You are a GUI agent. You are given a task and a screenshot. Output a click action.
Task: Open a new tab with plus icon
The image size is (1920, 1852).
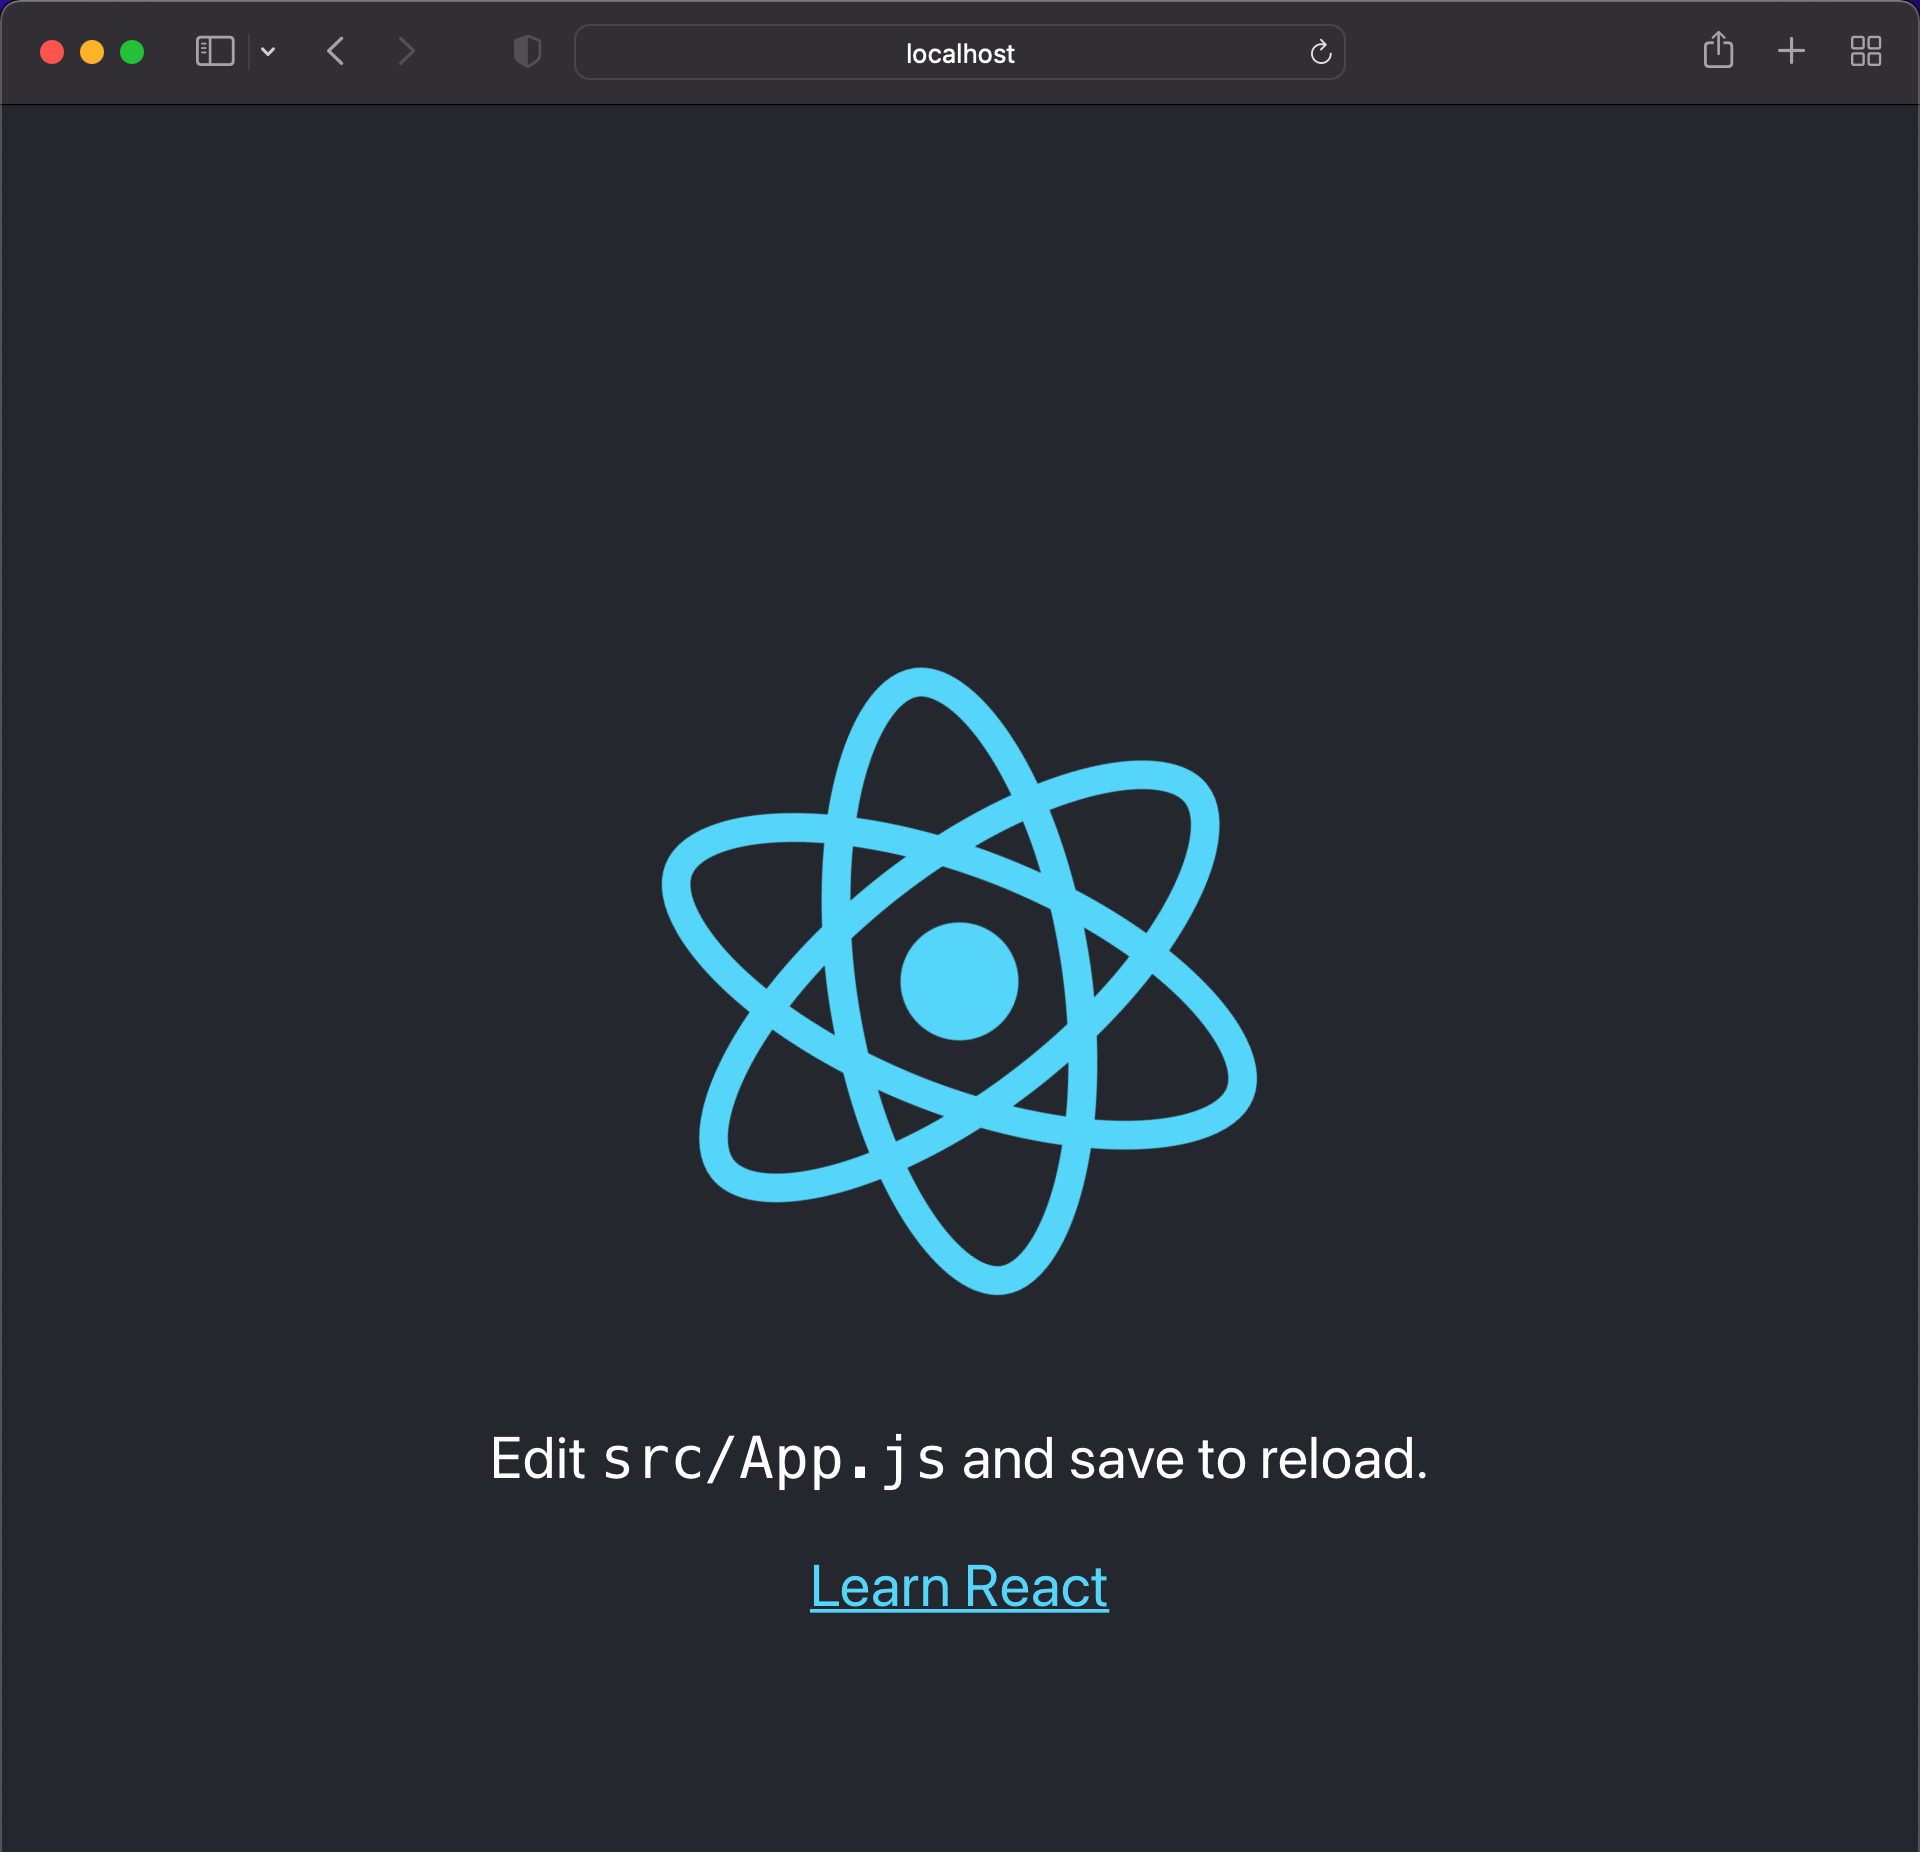pyautogui.click(x=1790, y=51)
